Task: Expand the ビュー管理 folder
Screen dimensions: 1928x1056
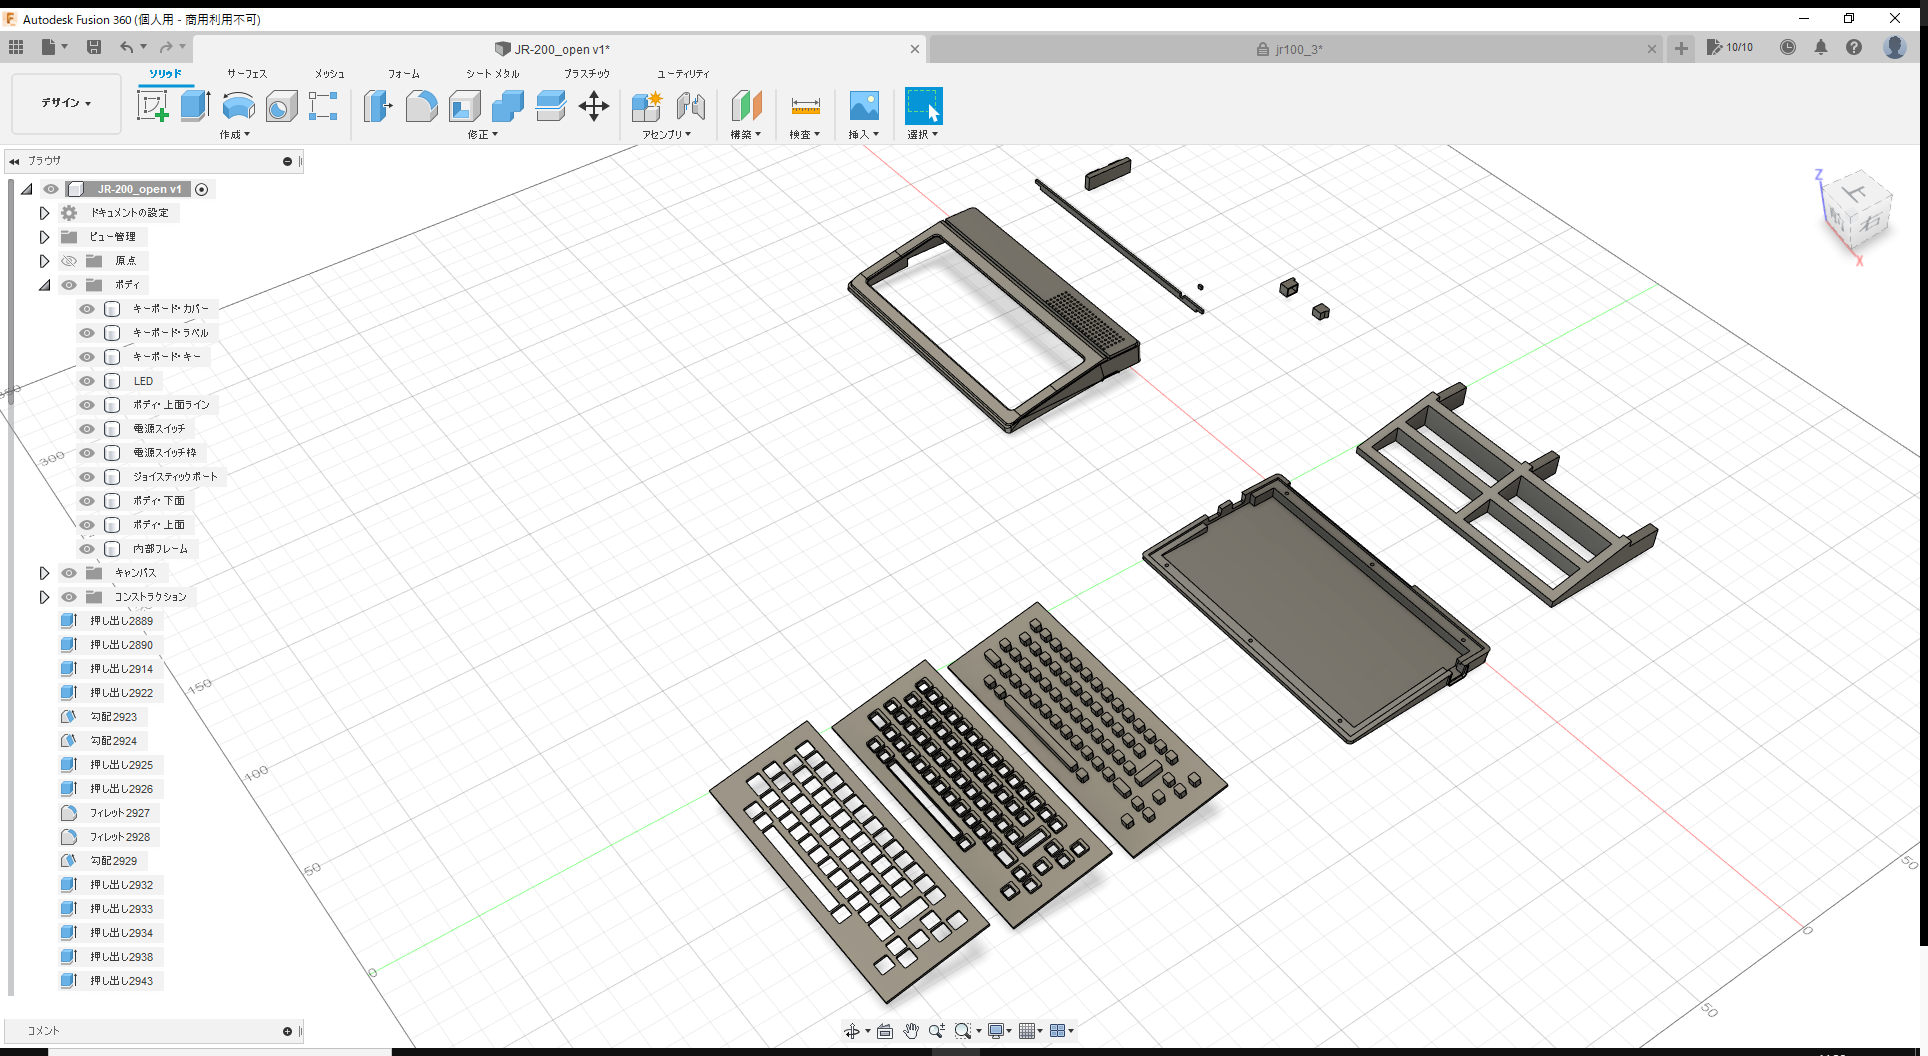Action: click(44, 237)
